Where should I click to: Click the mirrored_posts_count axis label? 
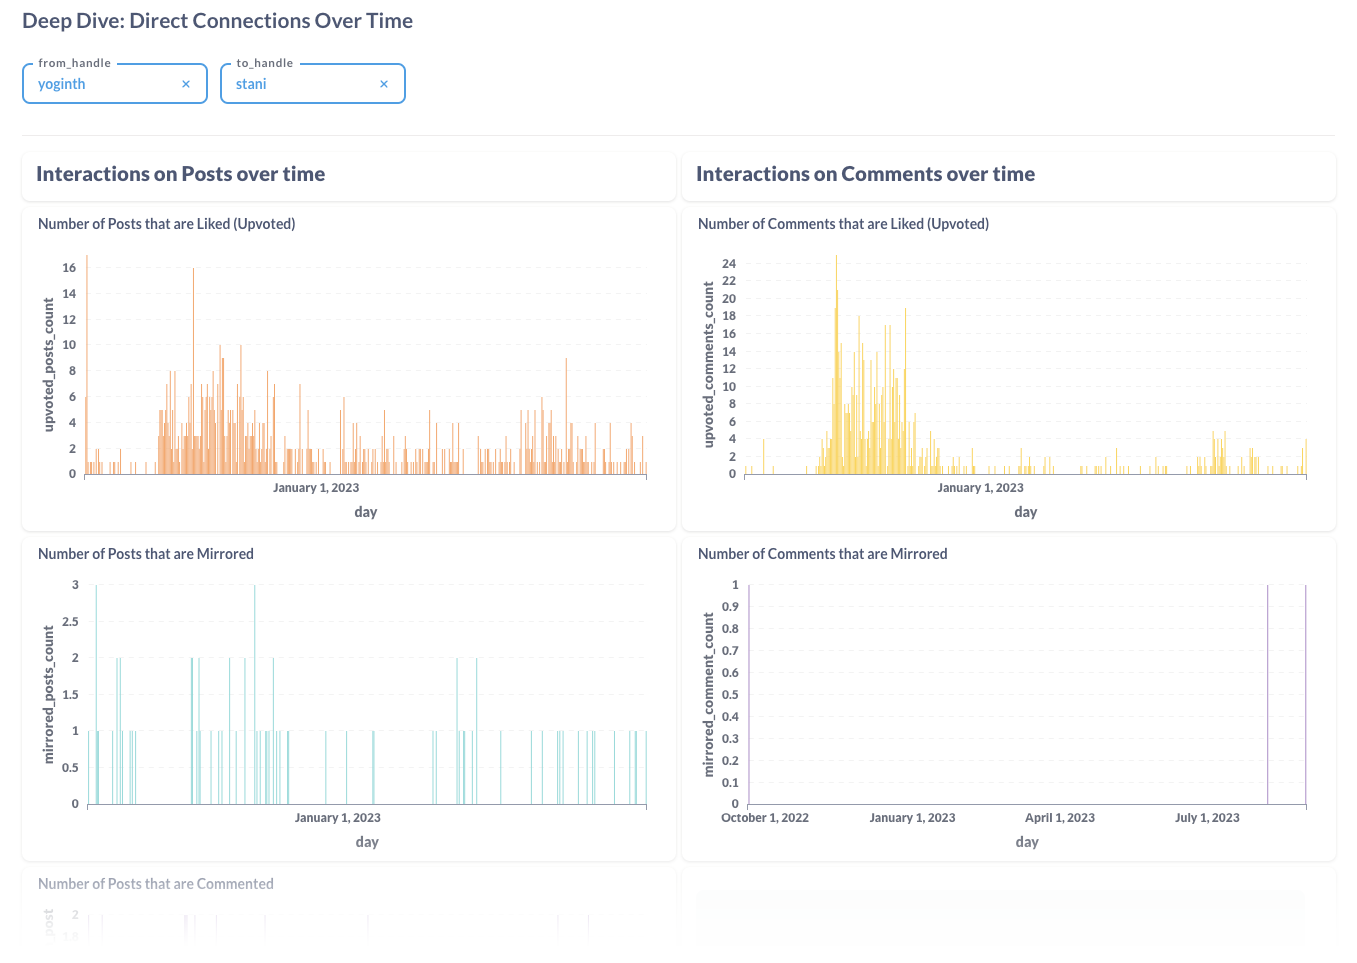click(48, 695)
